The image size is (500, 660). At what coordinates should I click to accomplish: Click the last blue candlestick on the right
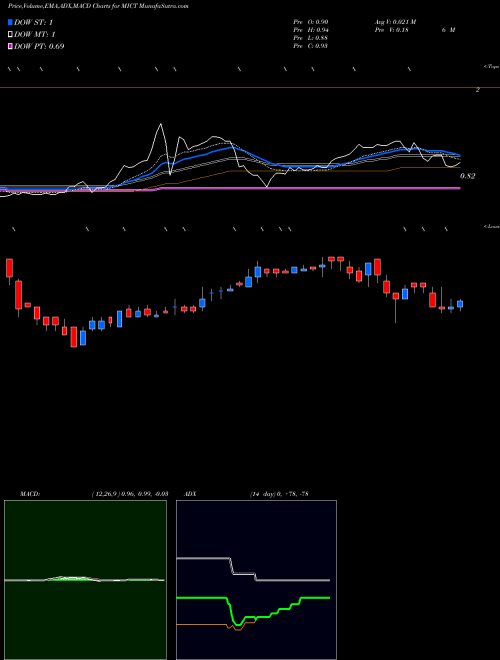pos(460,304)
